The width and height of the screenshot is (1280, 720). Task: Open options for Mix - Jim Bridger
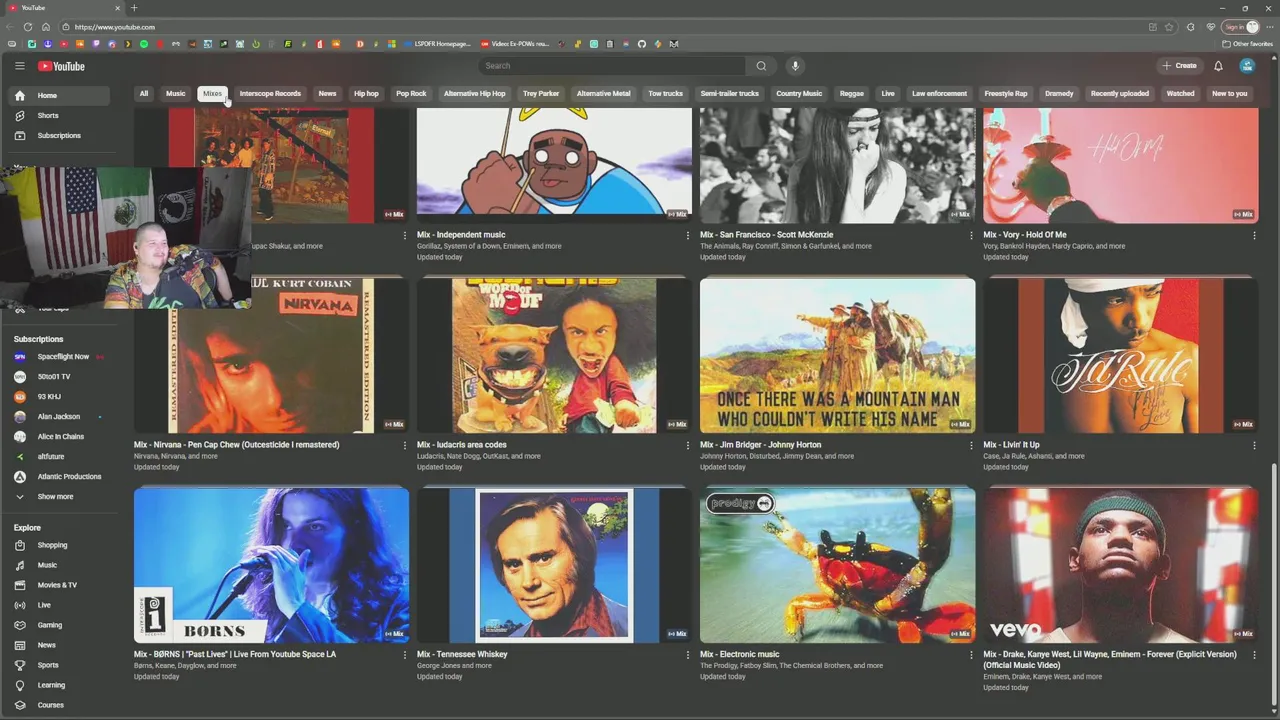click(x=971, y=446)
